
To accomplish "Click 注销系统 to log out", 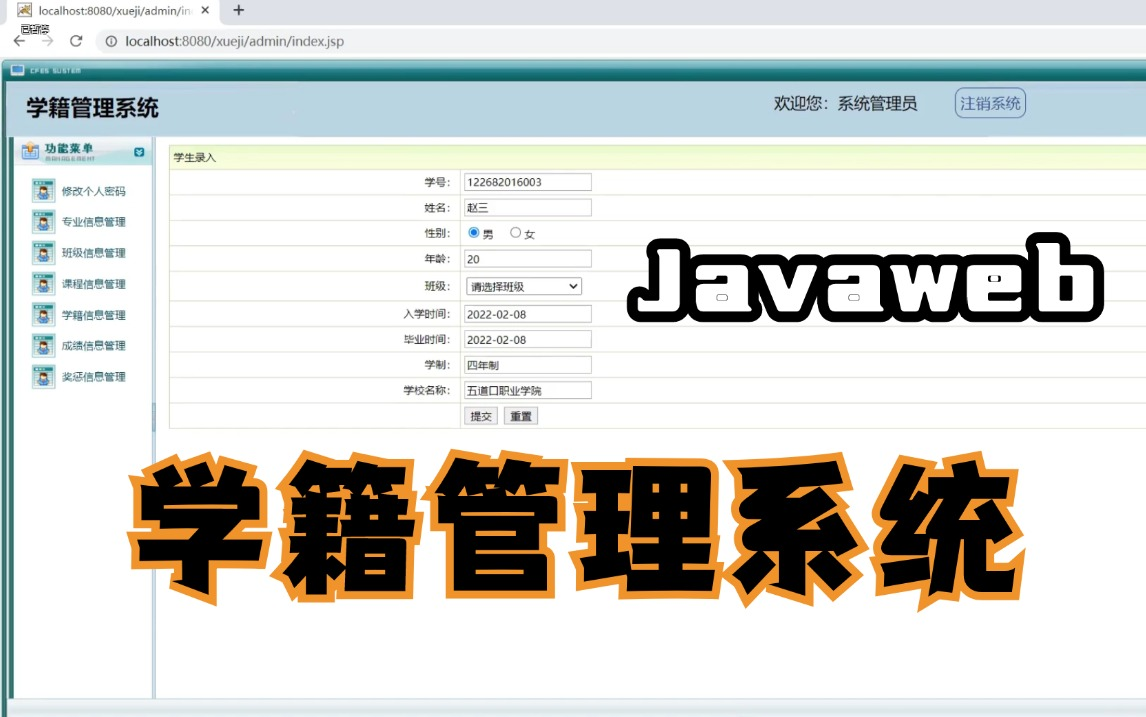I will tap(989, 102).
